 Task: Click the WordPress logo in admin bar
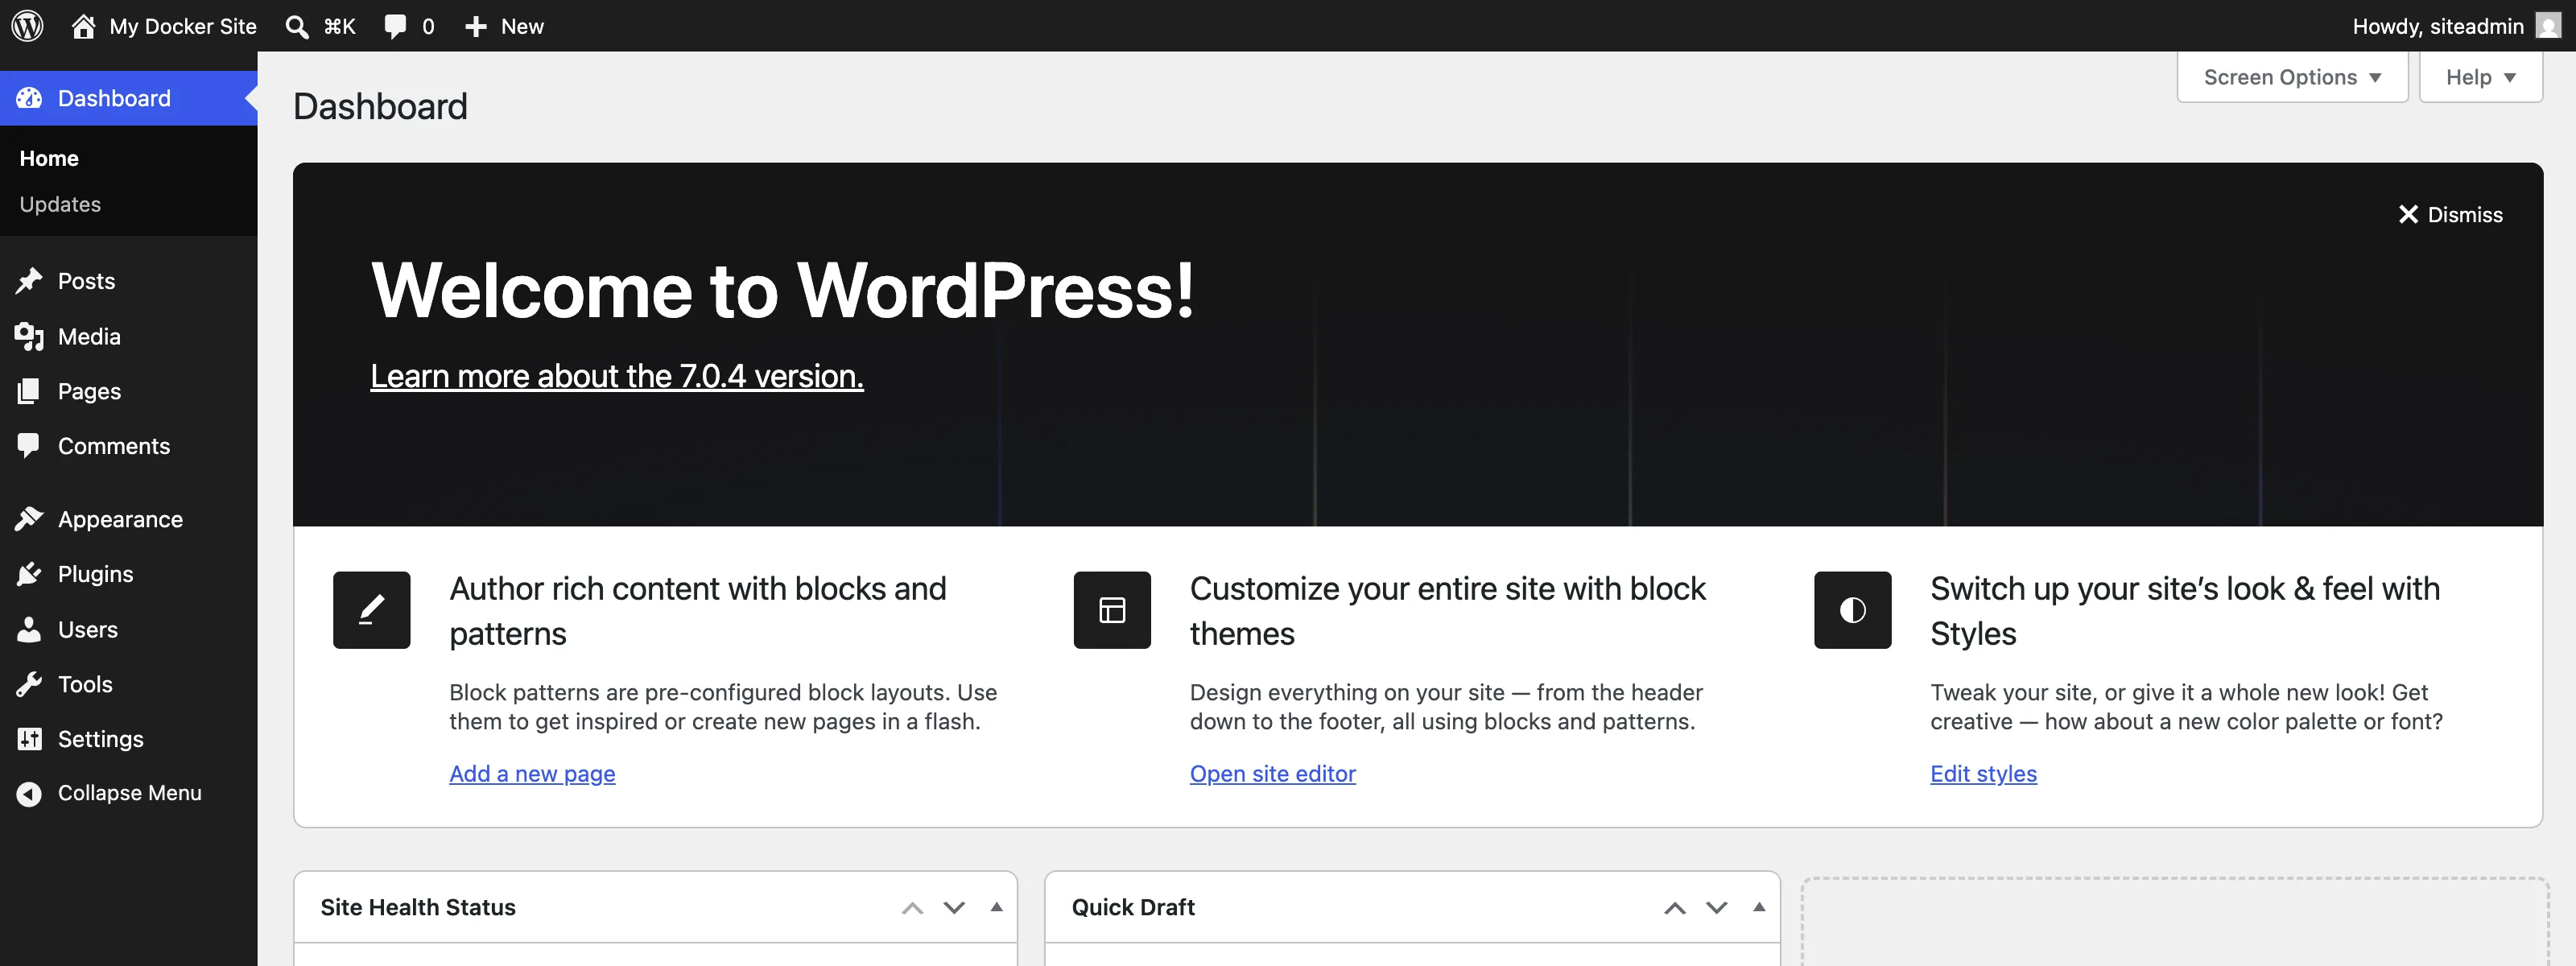(27, 26)
